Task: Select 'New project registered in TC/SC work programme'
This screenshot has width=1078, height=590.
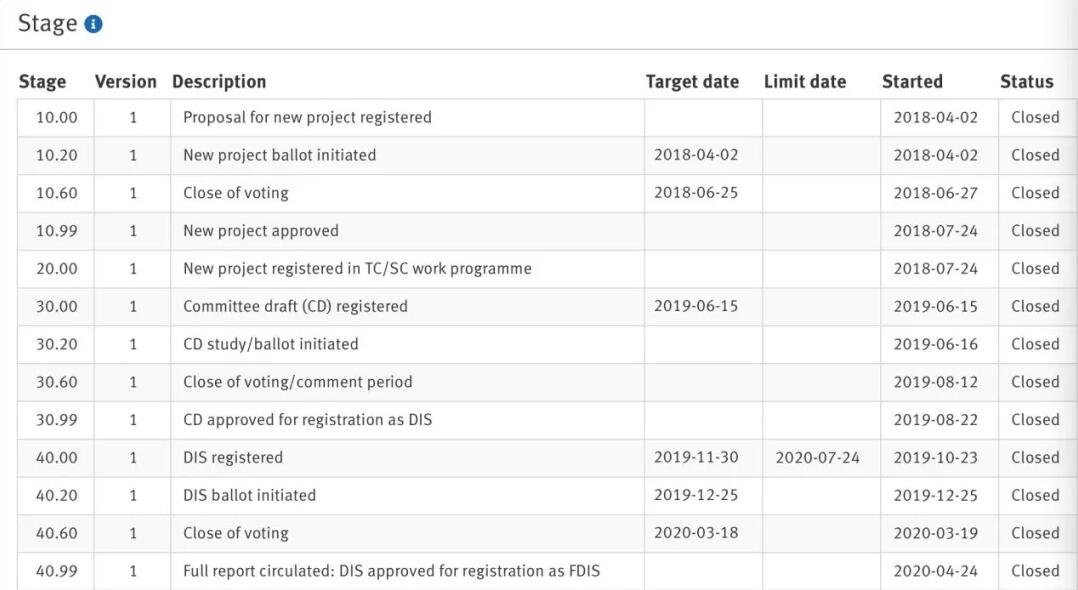Action: point(357,269)
